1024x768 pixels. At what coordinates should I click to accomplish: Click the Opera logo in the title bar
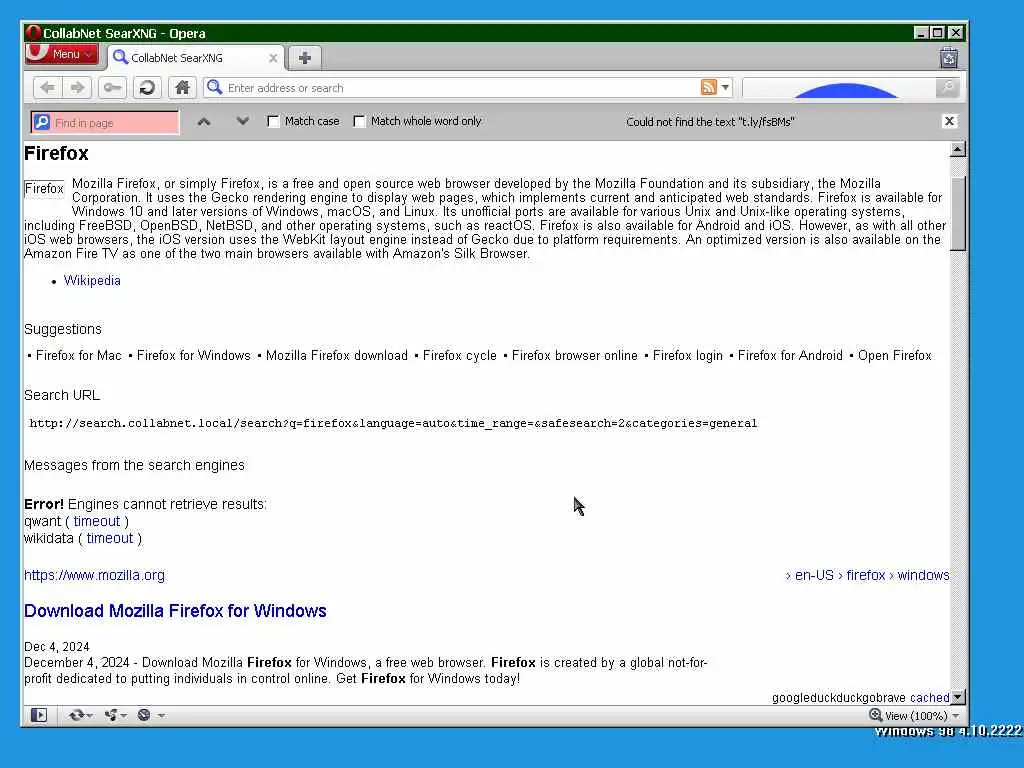(33, 33)
